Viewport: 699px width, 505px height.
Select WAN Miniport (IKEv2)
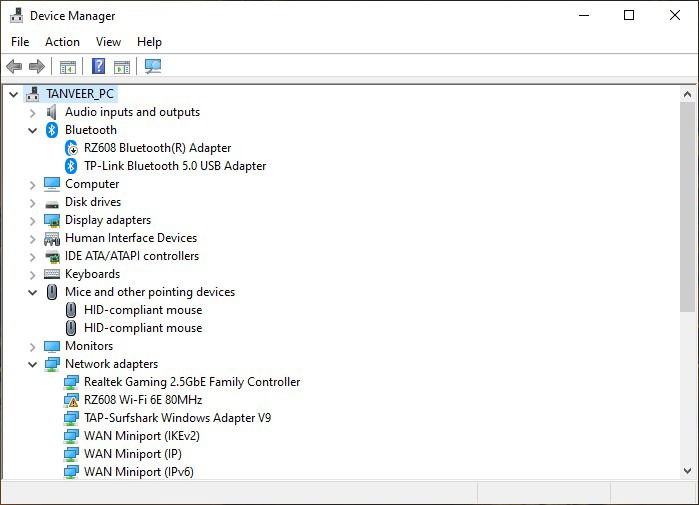pos(142,436)
